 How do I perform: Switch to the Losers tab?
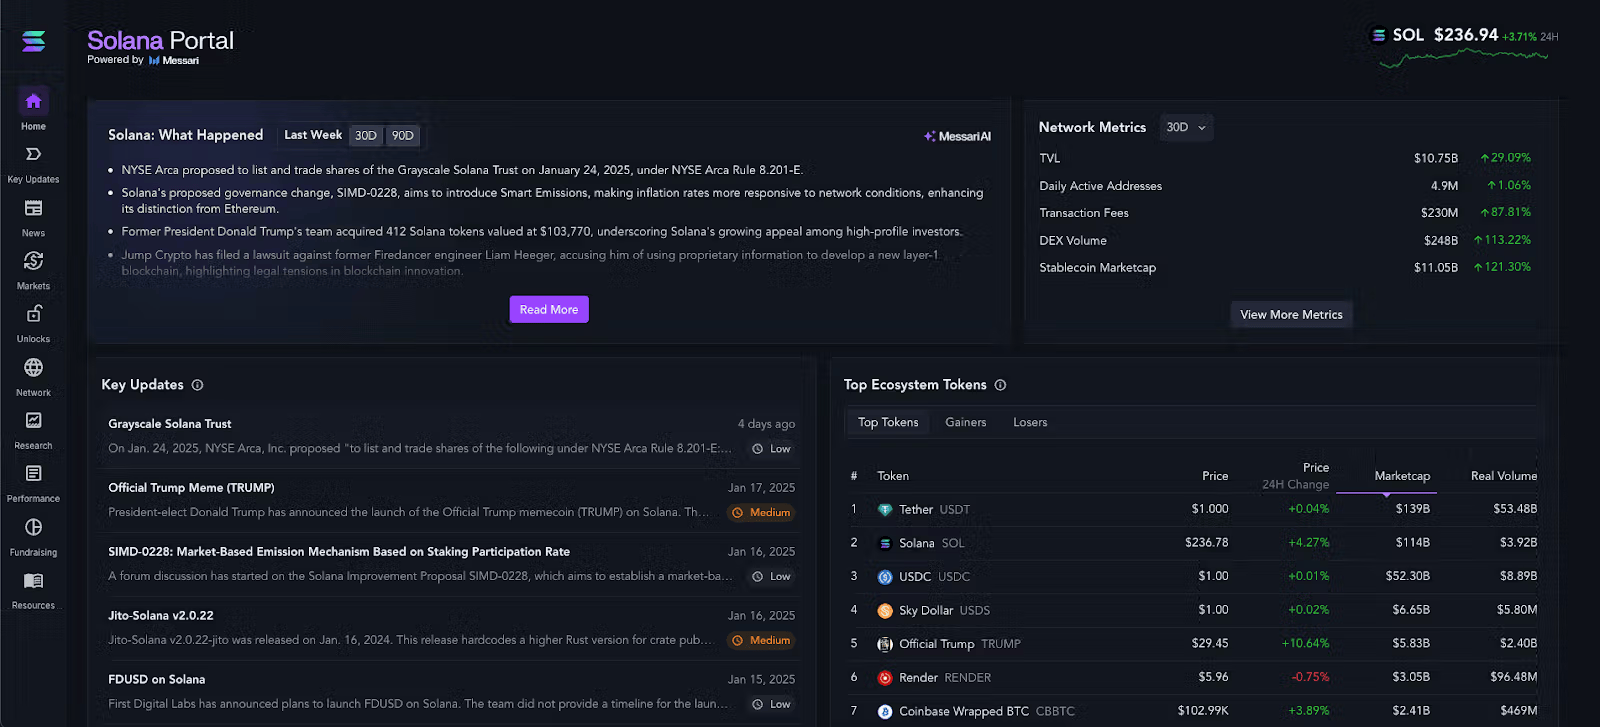[x=1030, y=422]
